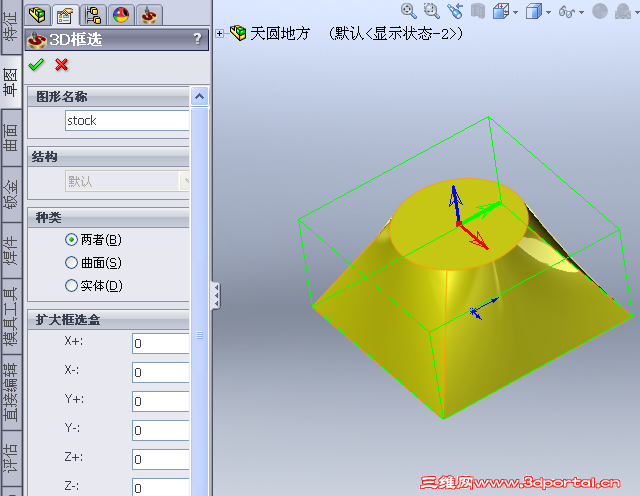
Task: Open the ConfigurationManager tab
Action: pos(93,16)
